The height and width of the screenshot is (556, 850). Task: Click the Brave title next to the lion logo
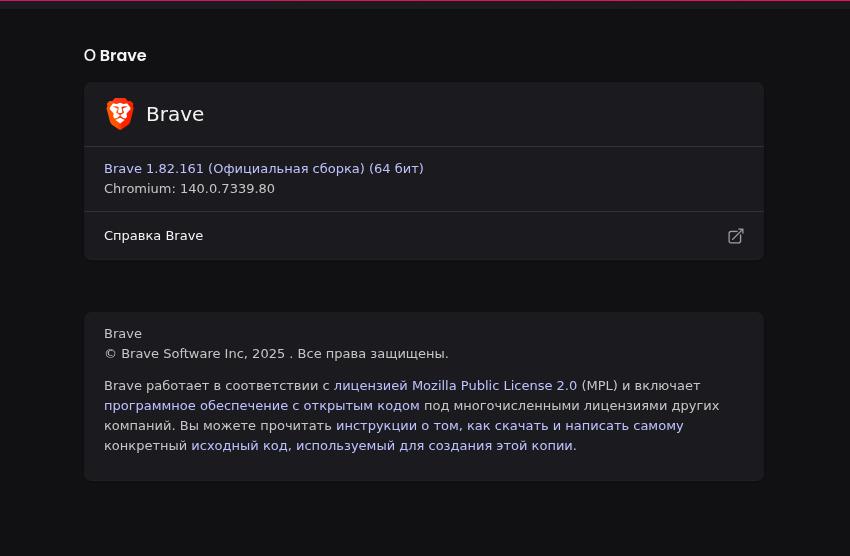click(x=175, y=114)
